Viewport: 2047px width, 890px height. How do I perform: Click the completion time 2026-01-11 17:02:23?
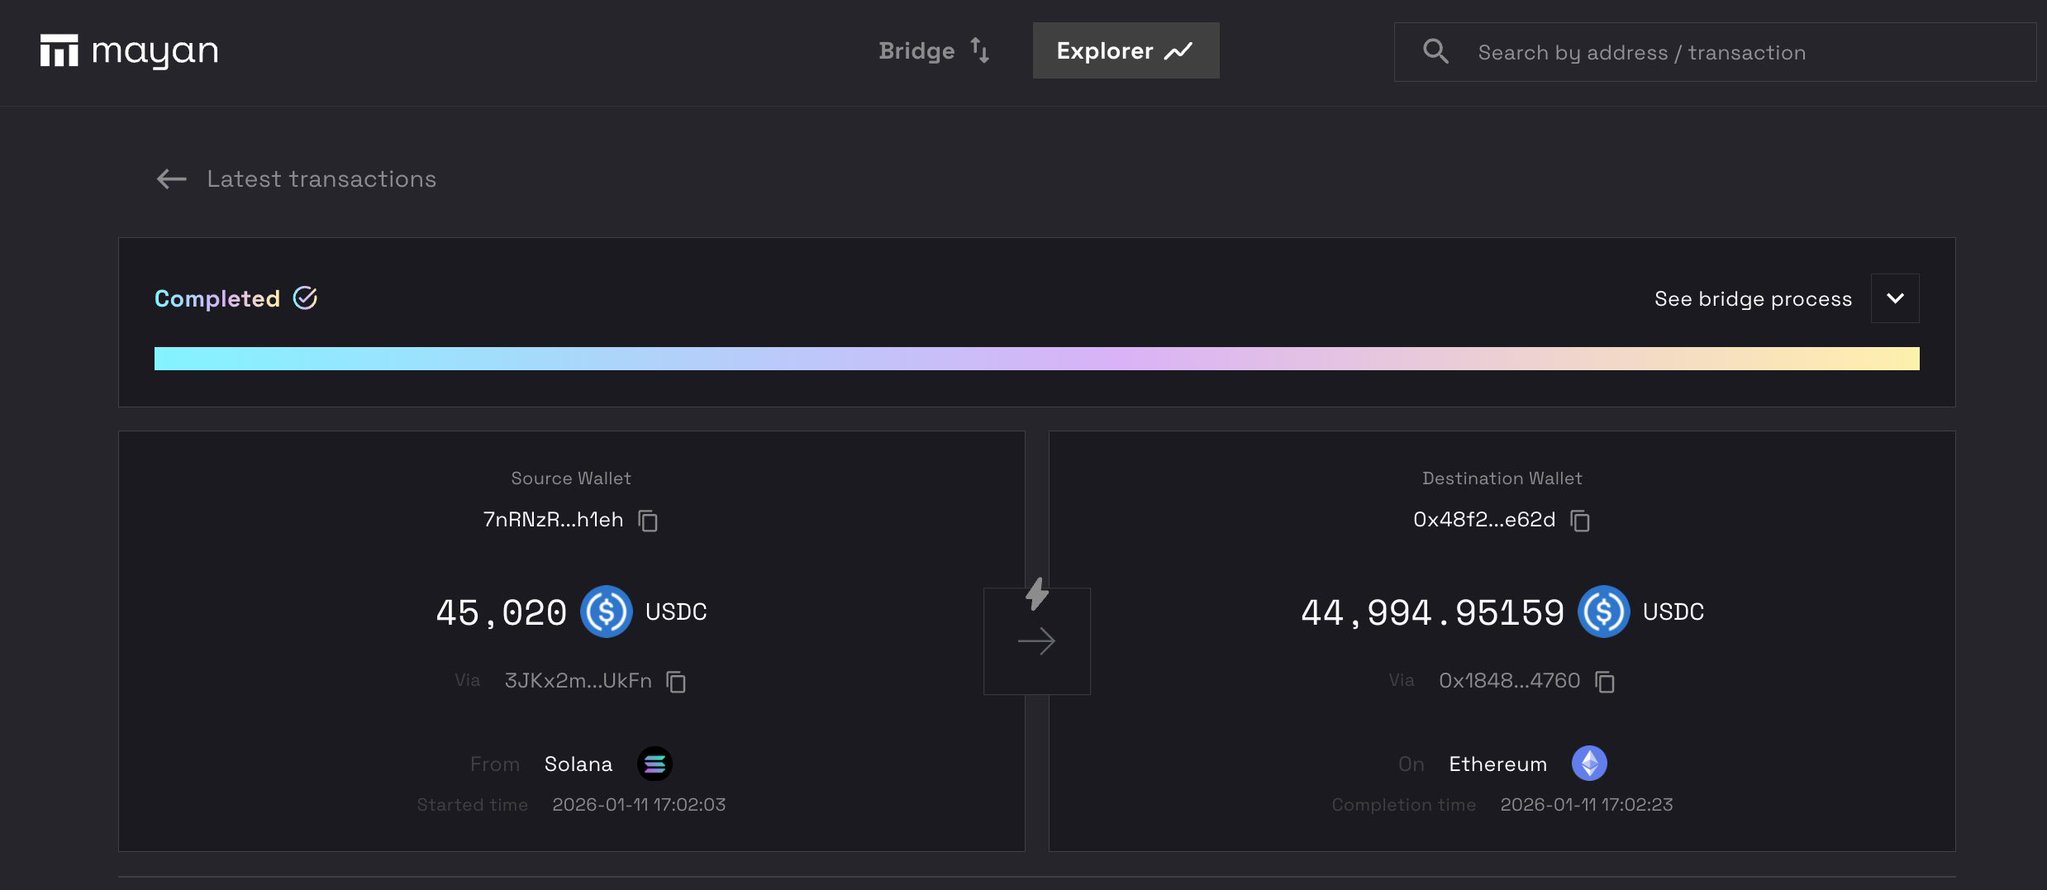pyautogui.click(x=1586, y=805)
